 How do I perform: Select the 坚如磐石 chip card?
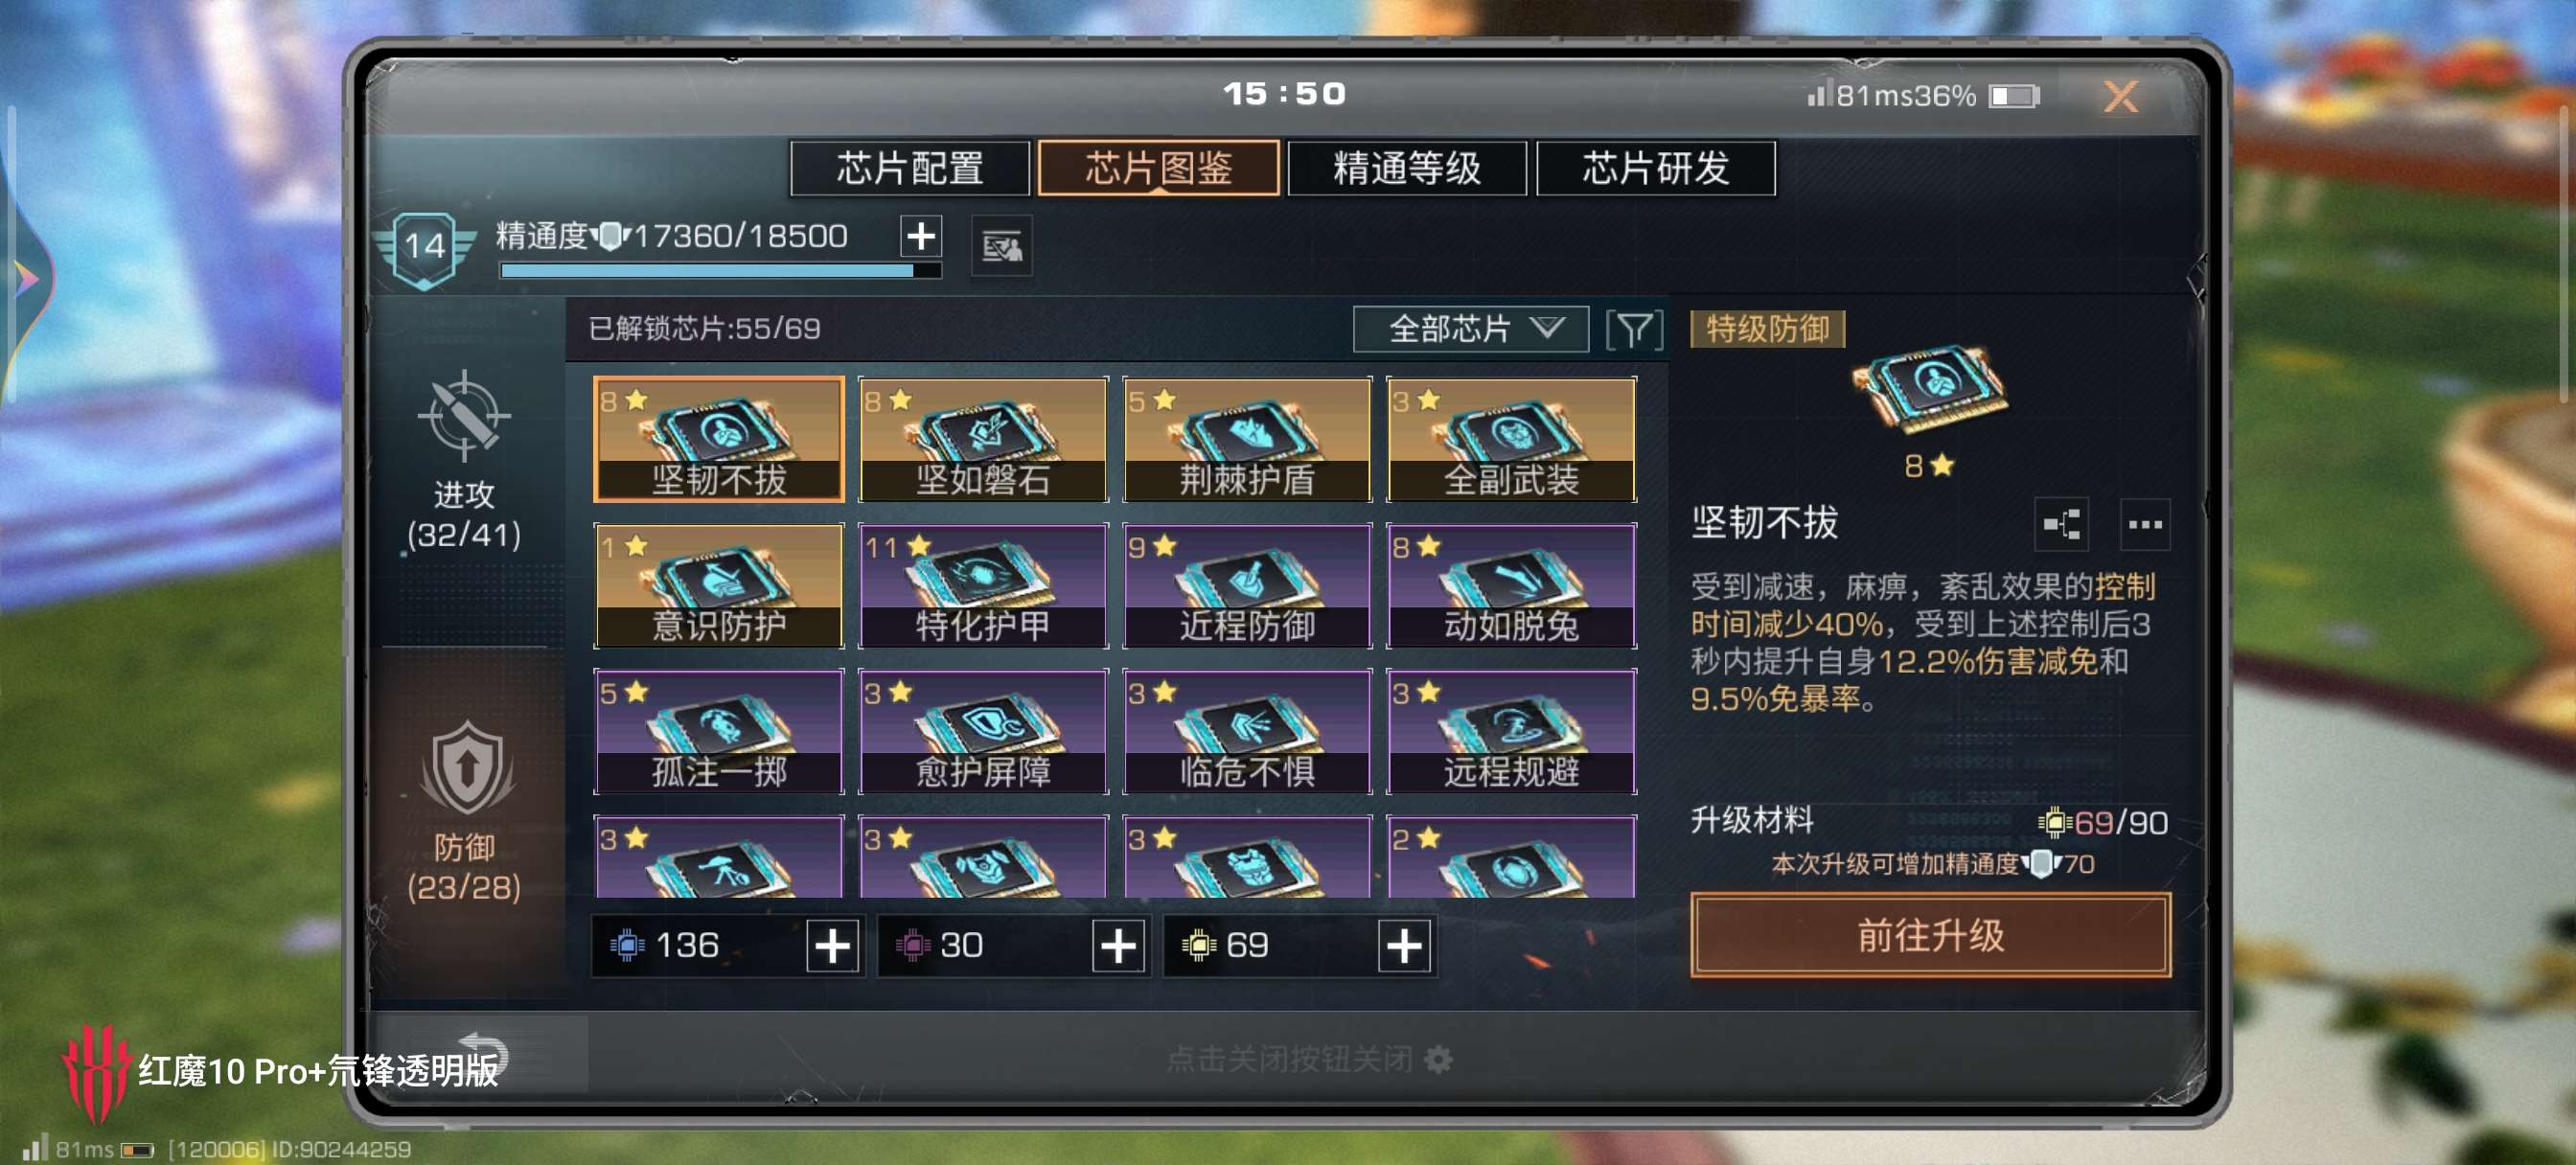(x=983, y=440)
